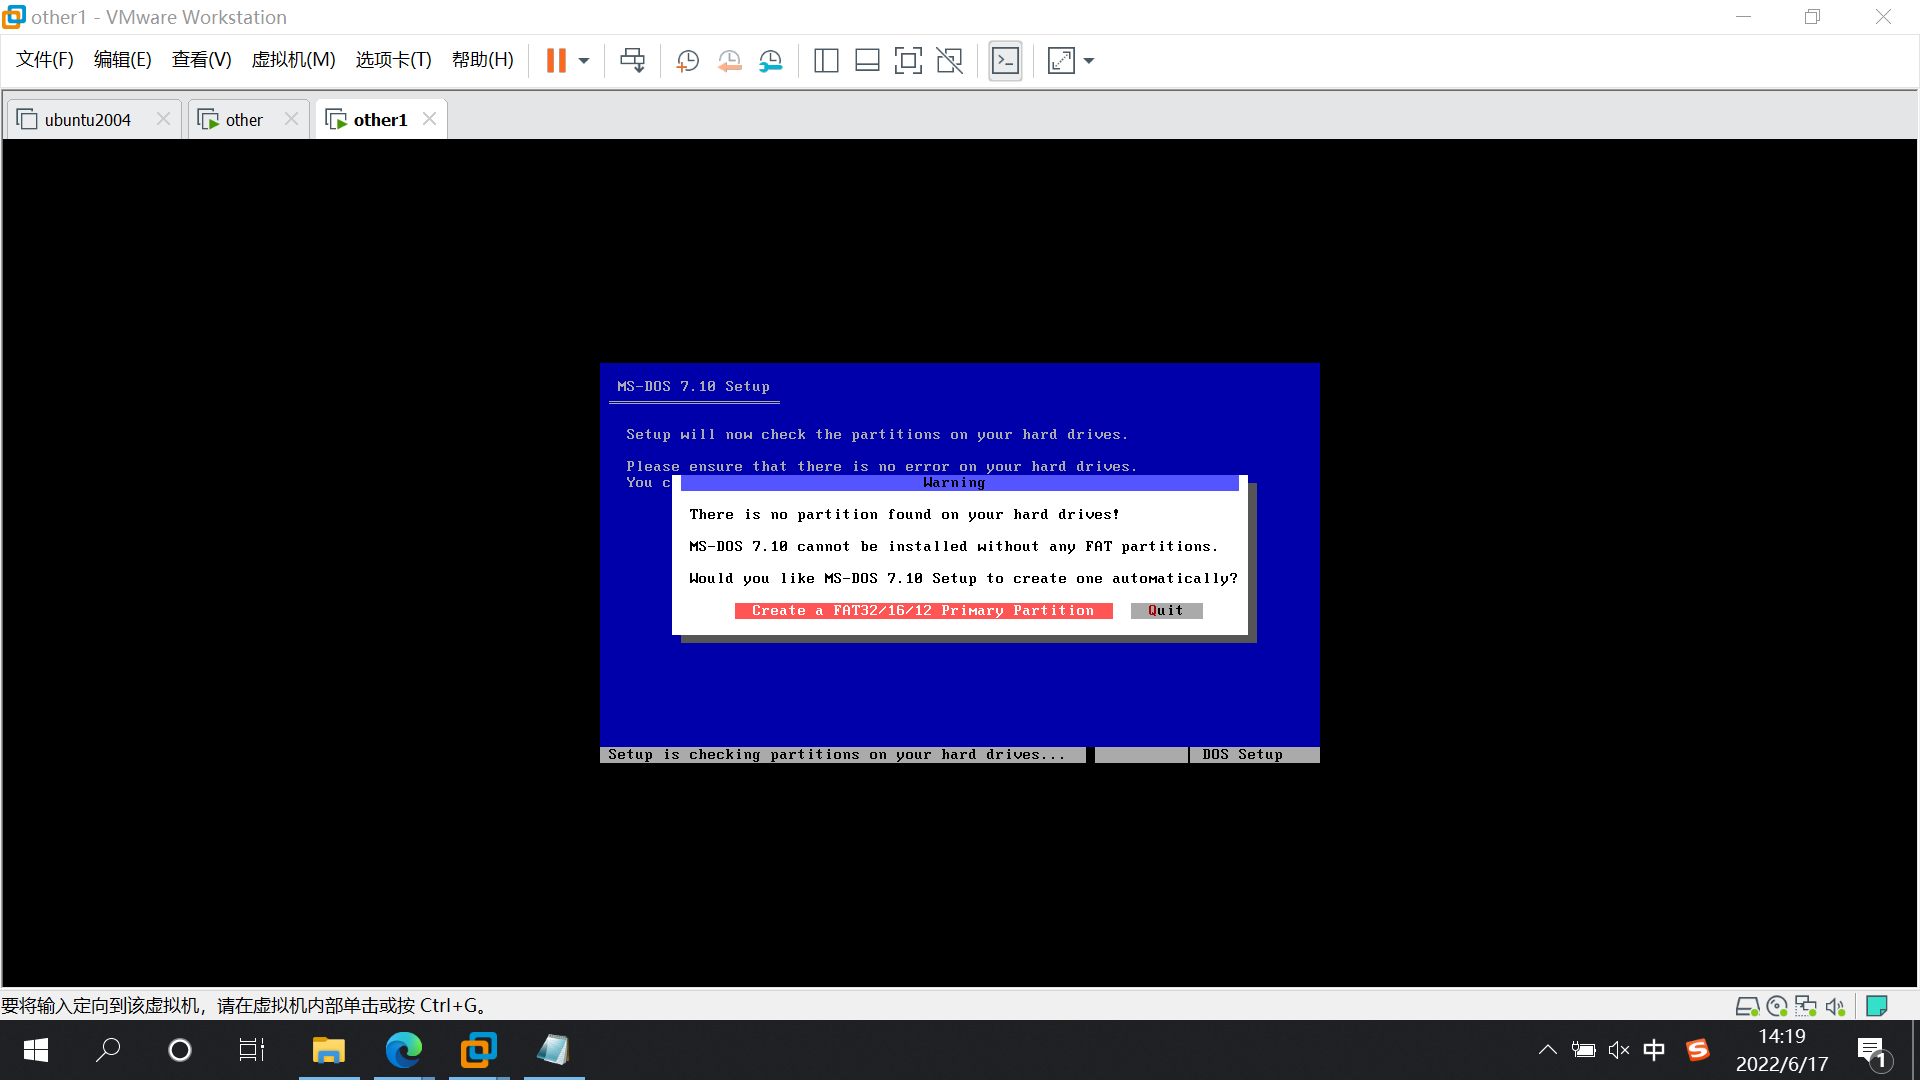Click the network adapter status icon
The height and width of the screenshot is (1080, 1920).
[1805, 1006]
